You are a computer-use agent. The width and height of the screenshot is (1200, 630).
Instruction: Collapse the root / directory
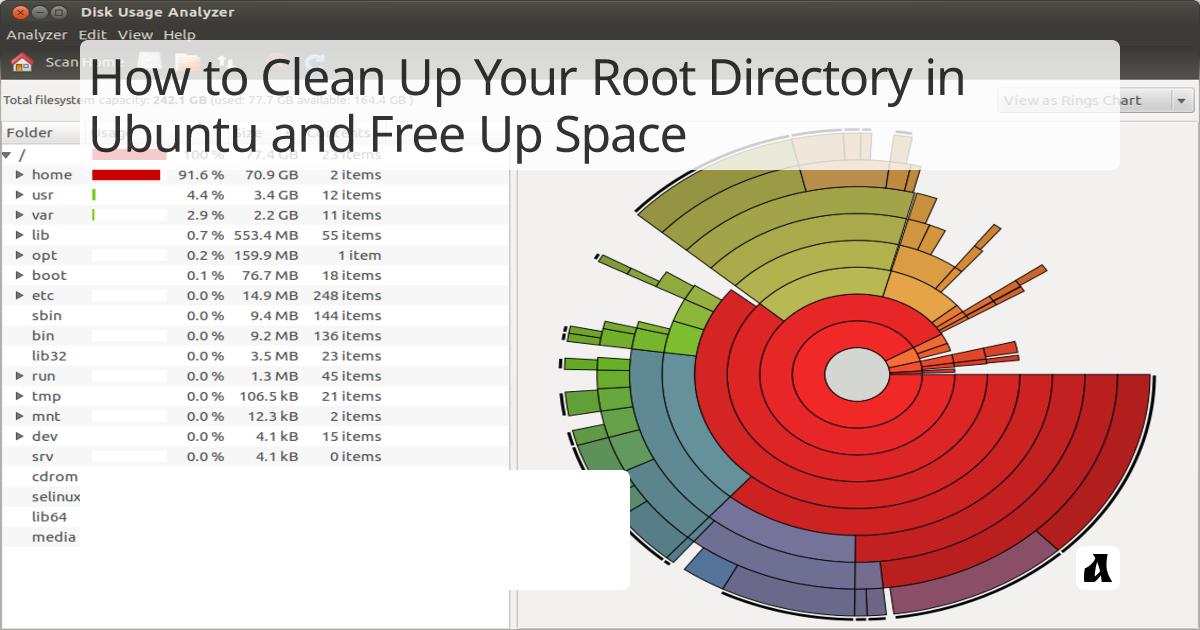coord(9,154)
